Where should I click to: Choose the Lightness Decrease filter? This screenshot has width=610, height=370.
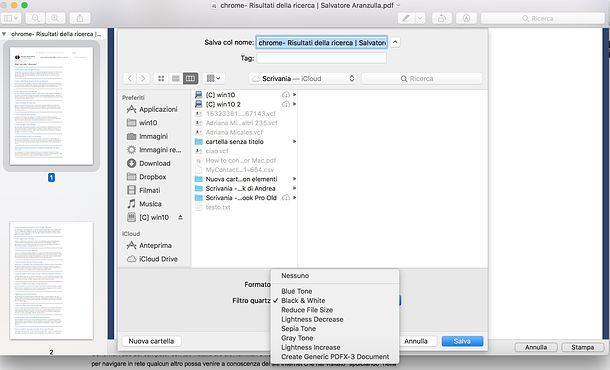coord(335,319)
